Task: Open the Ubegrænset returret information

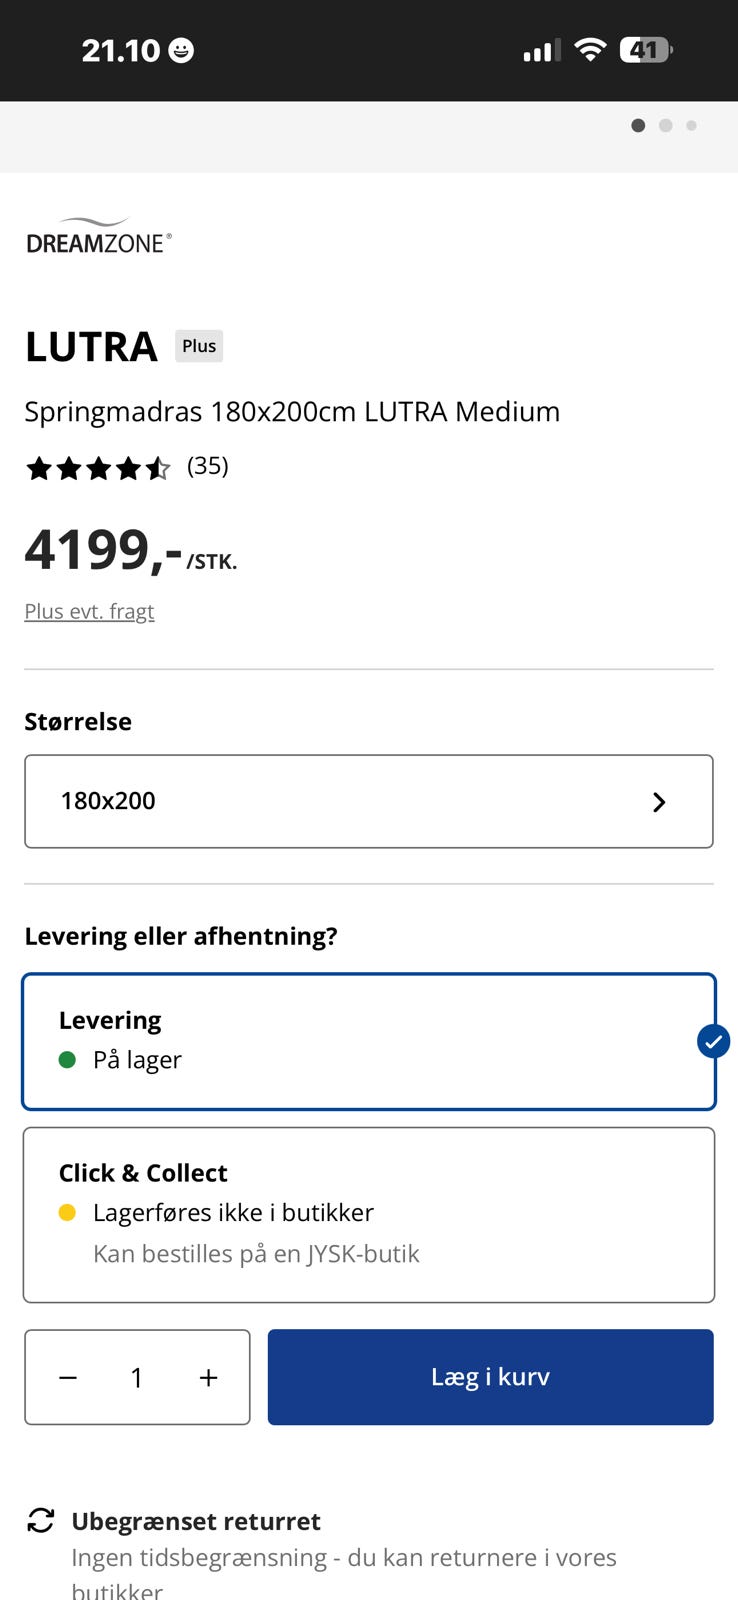Action: click(196, 1521)
